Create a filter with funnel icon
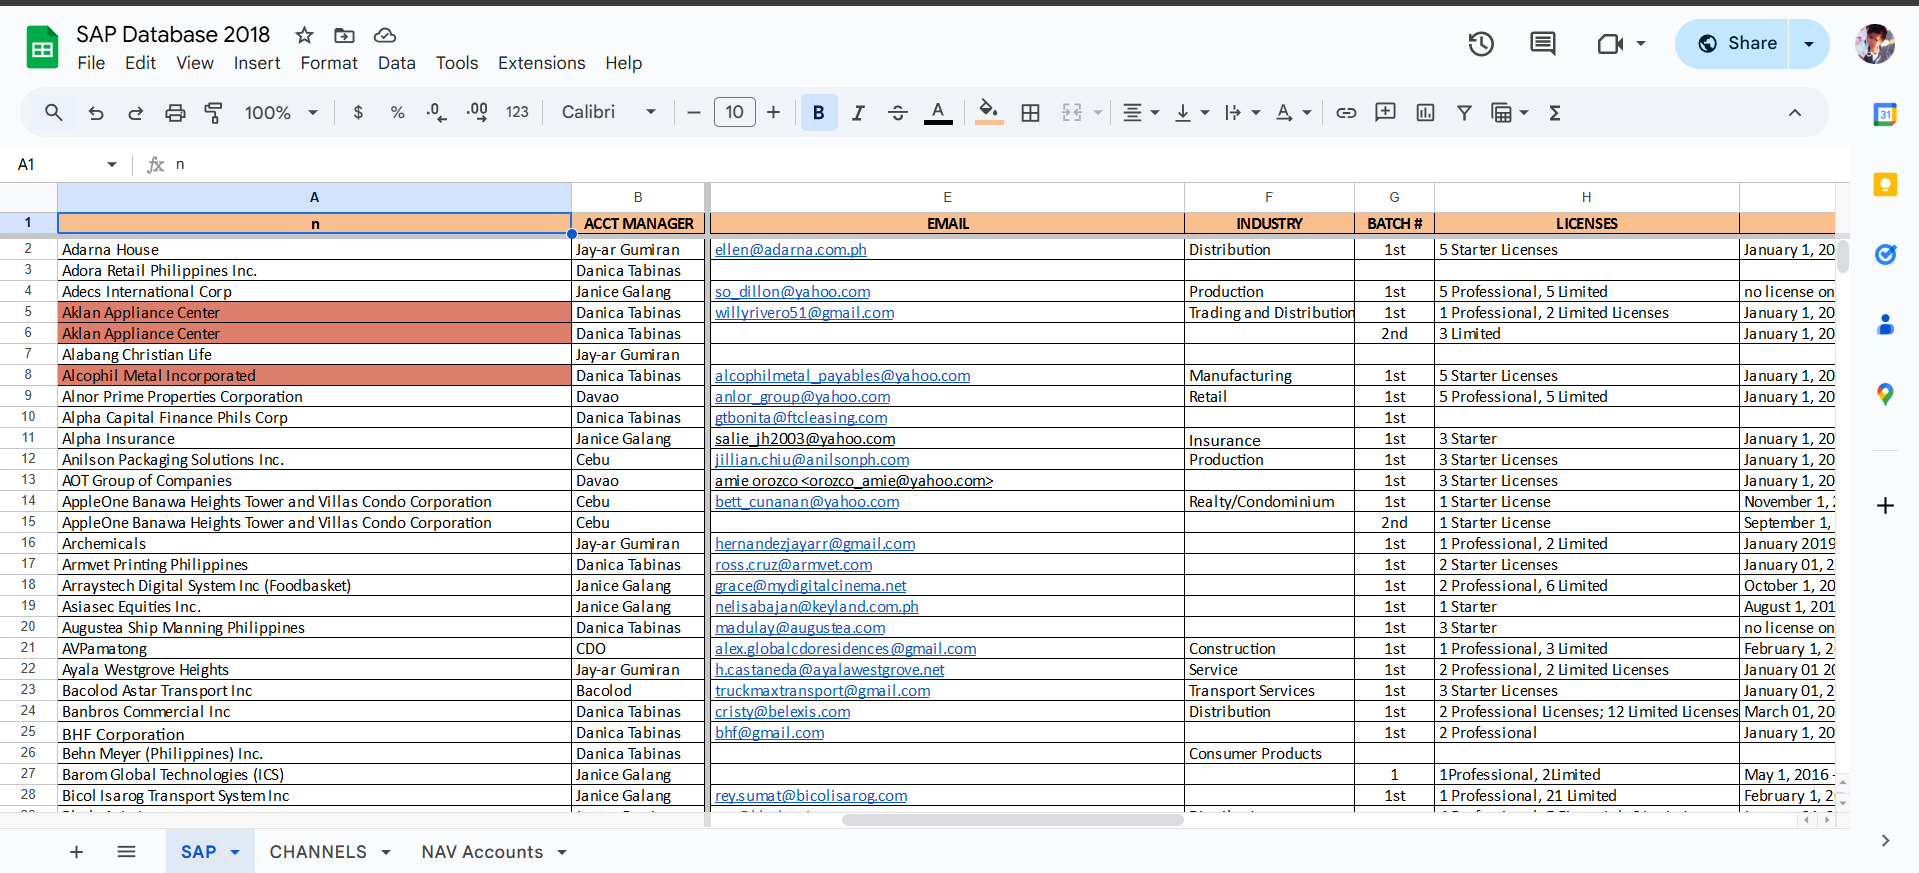Screen dimensions: 1919x873 [x=1464, y=113]
